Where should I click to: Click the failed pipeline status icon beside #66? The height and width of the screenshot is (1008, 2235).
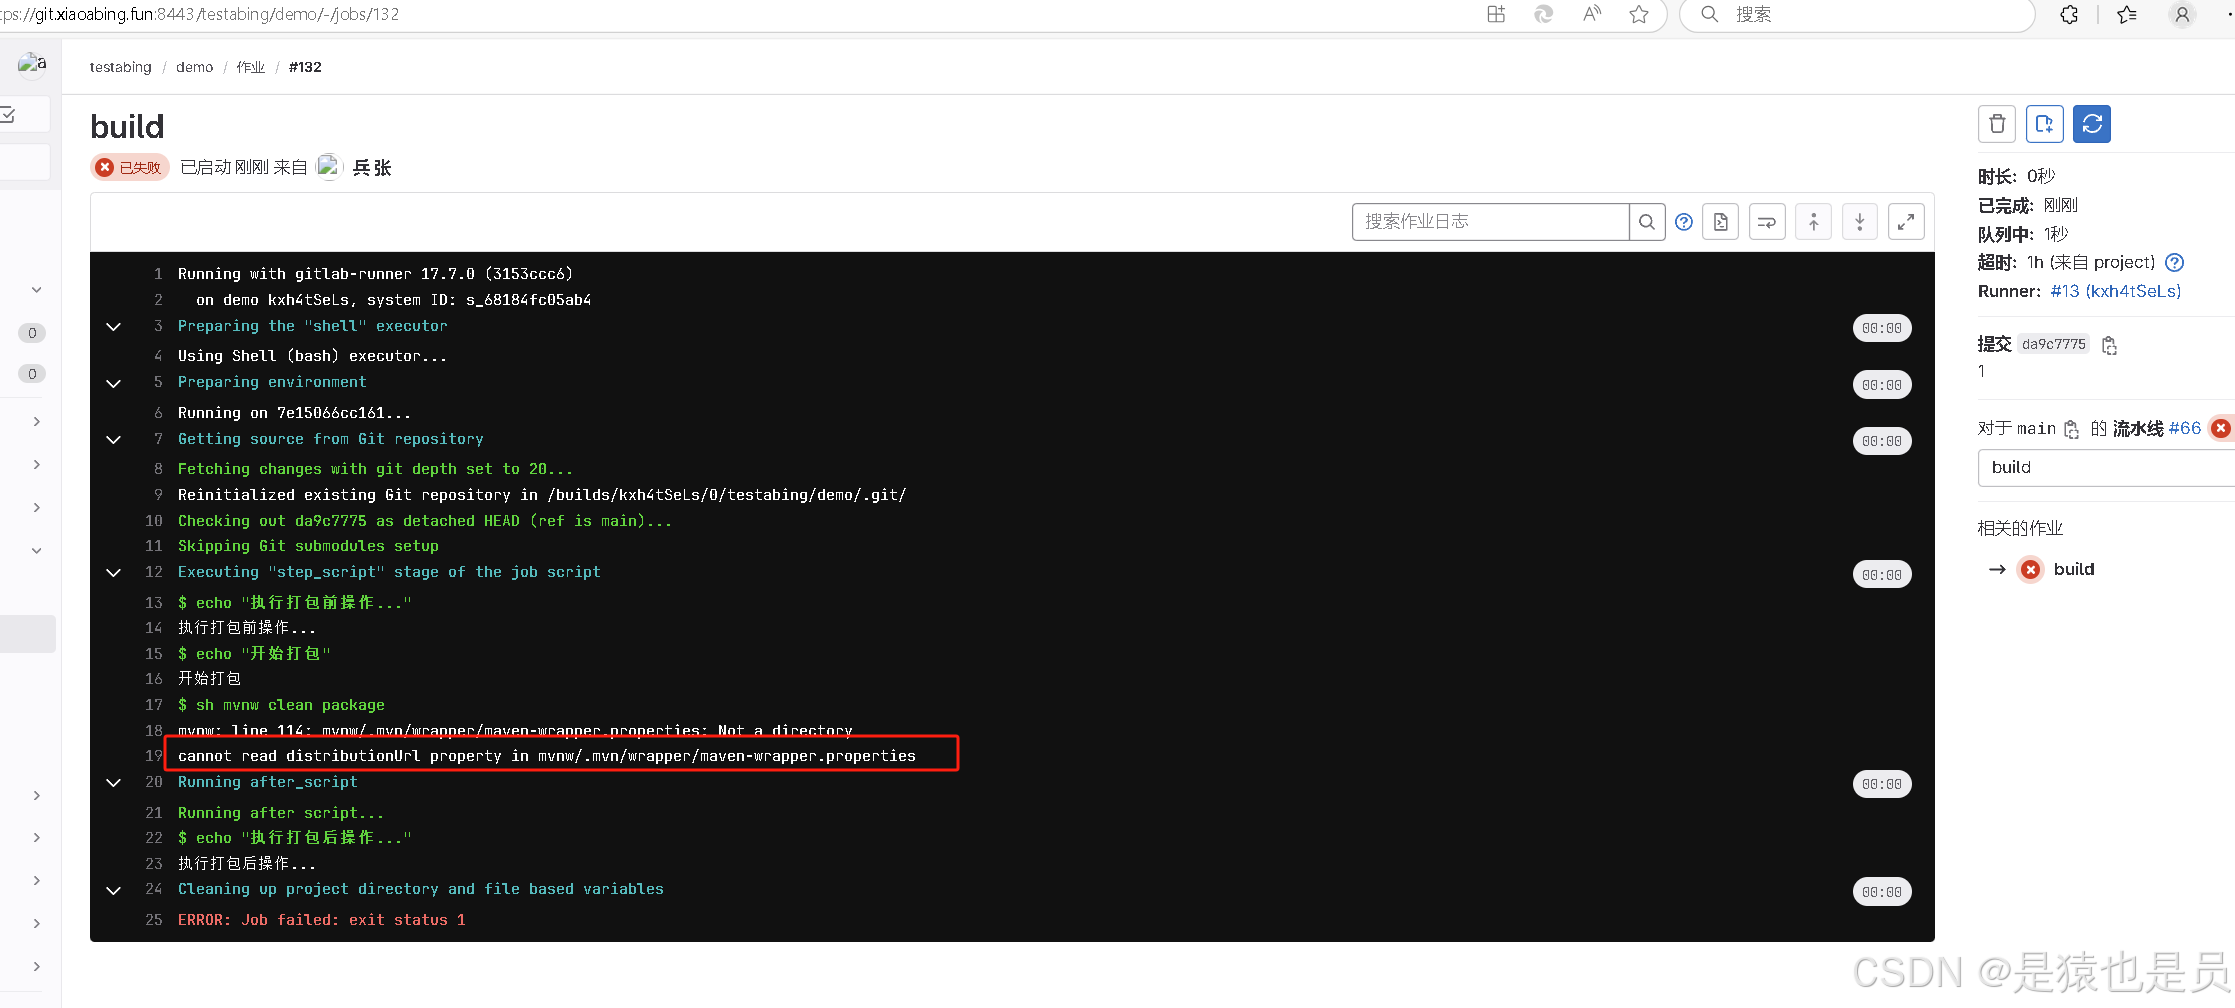click(2220, 428)
